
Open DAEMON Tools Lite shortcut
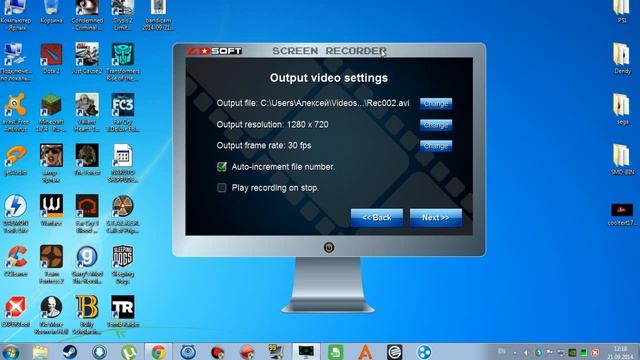(x=16, y=214)
